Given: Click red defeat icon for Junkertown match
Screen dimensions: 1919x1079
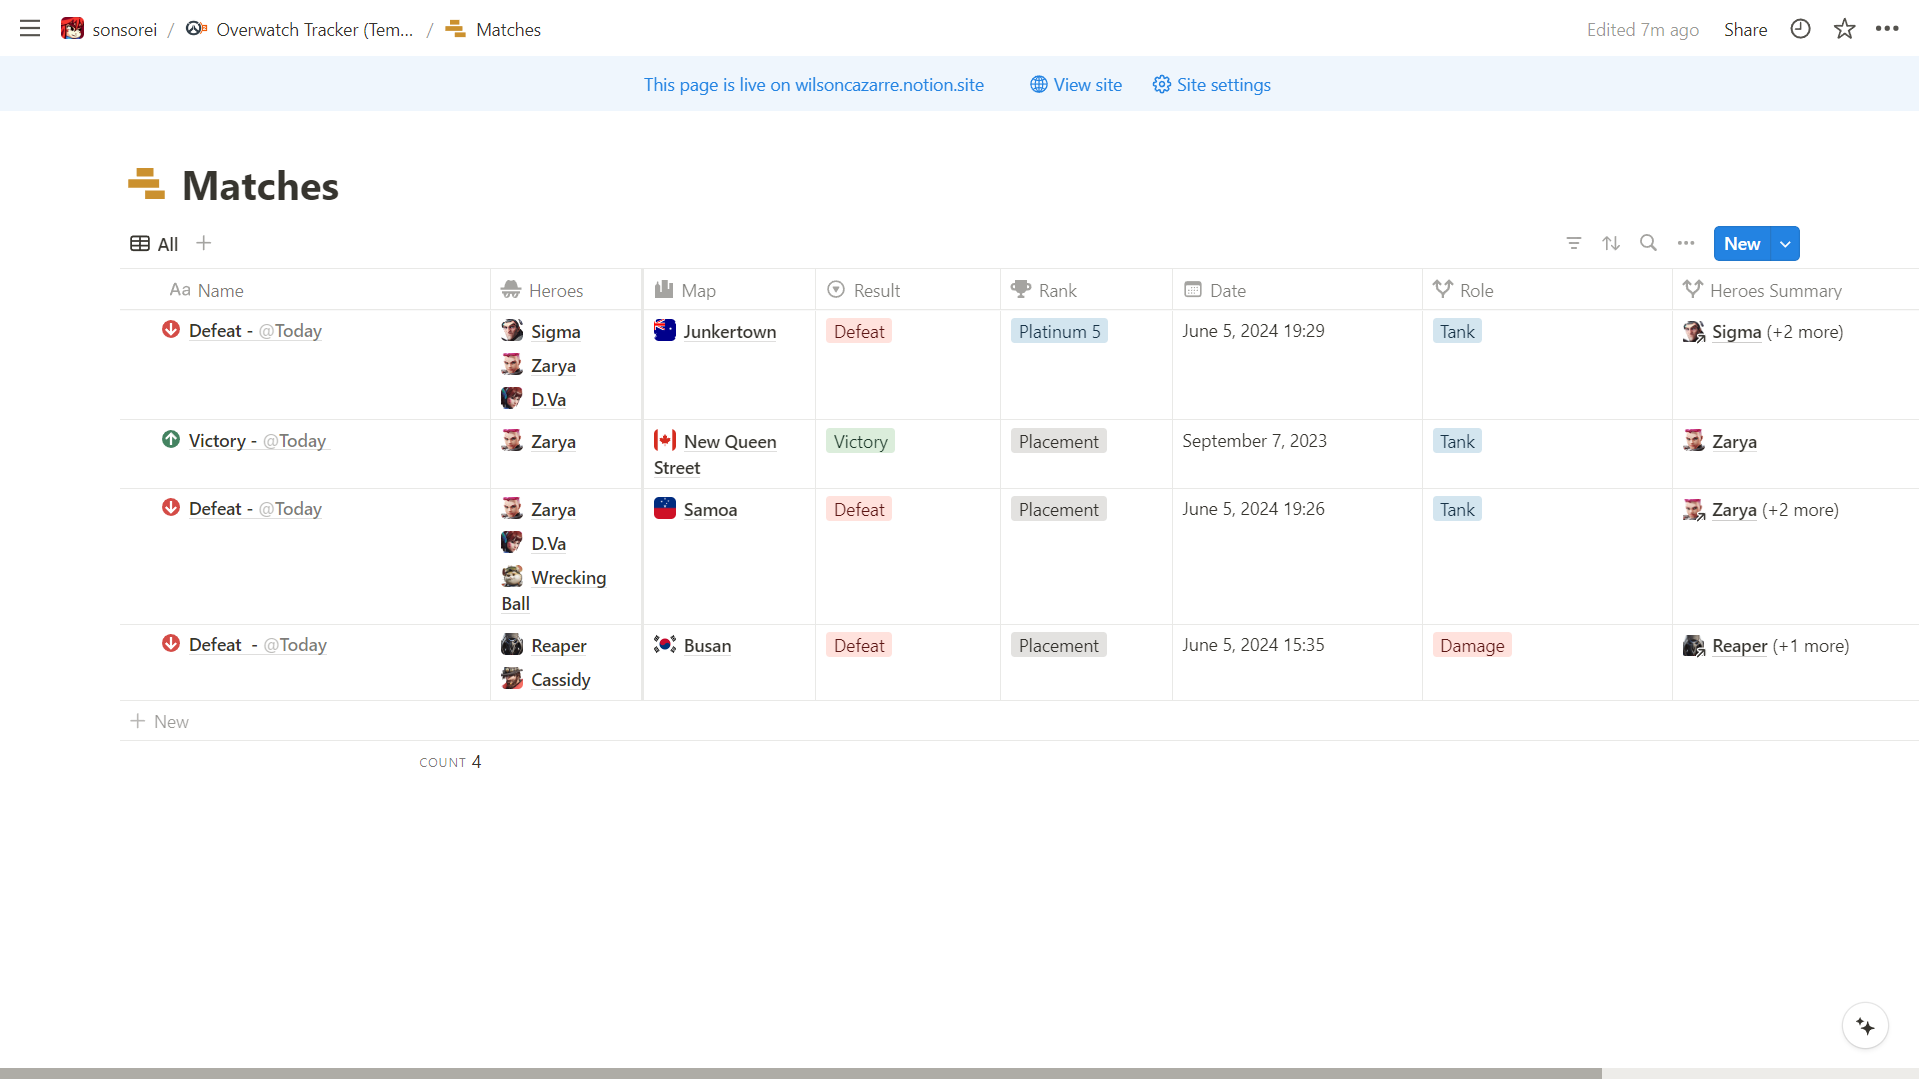Looking at the screenshot, I should click(171, 330).
